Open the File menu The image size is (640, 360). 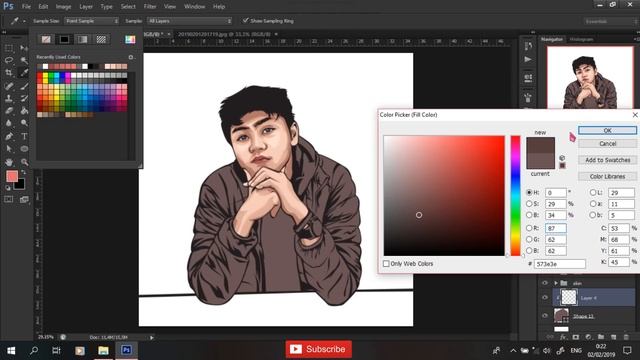click(x=26, y=7)
